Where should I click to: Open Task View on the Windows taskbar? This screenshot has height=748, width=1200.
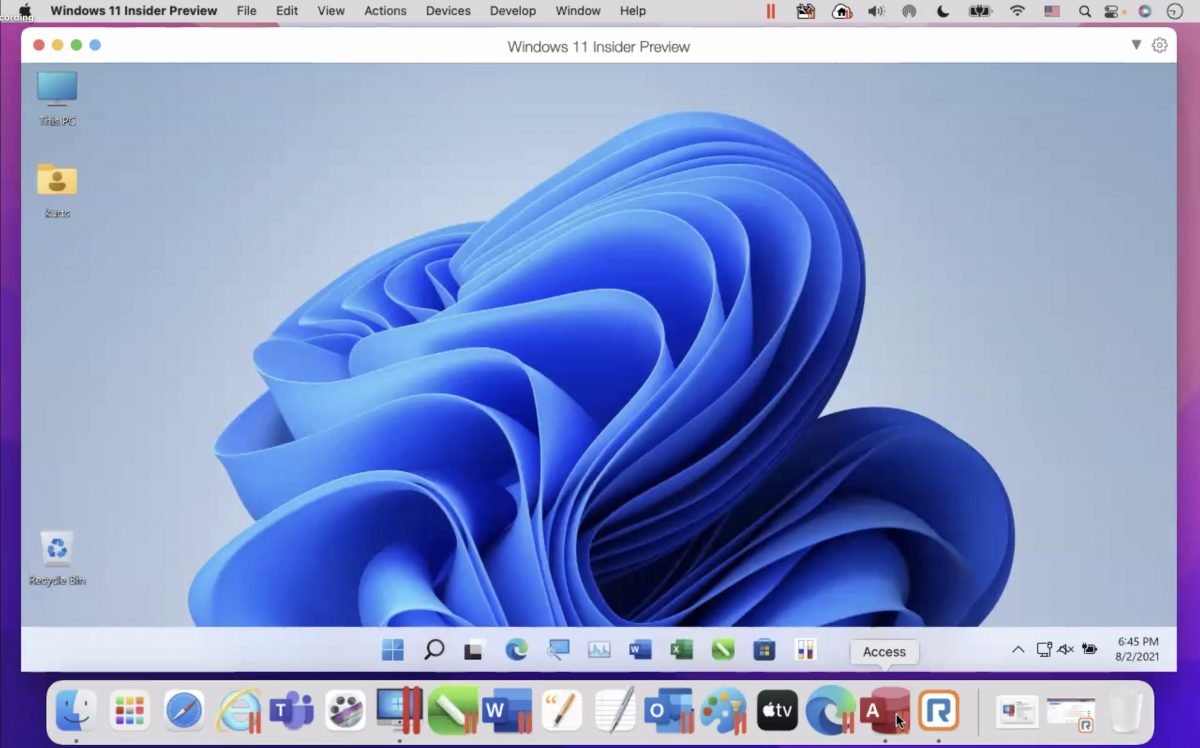click(474, 651)
